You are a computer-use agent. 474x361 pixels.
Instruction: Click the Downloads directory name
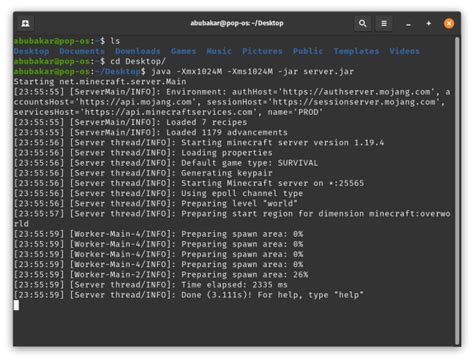(138, 51)
